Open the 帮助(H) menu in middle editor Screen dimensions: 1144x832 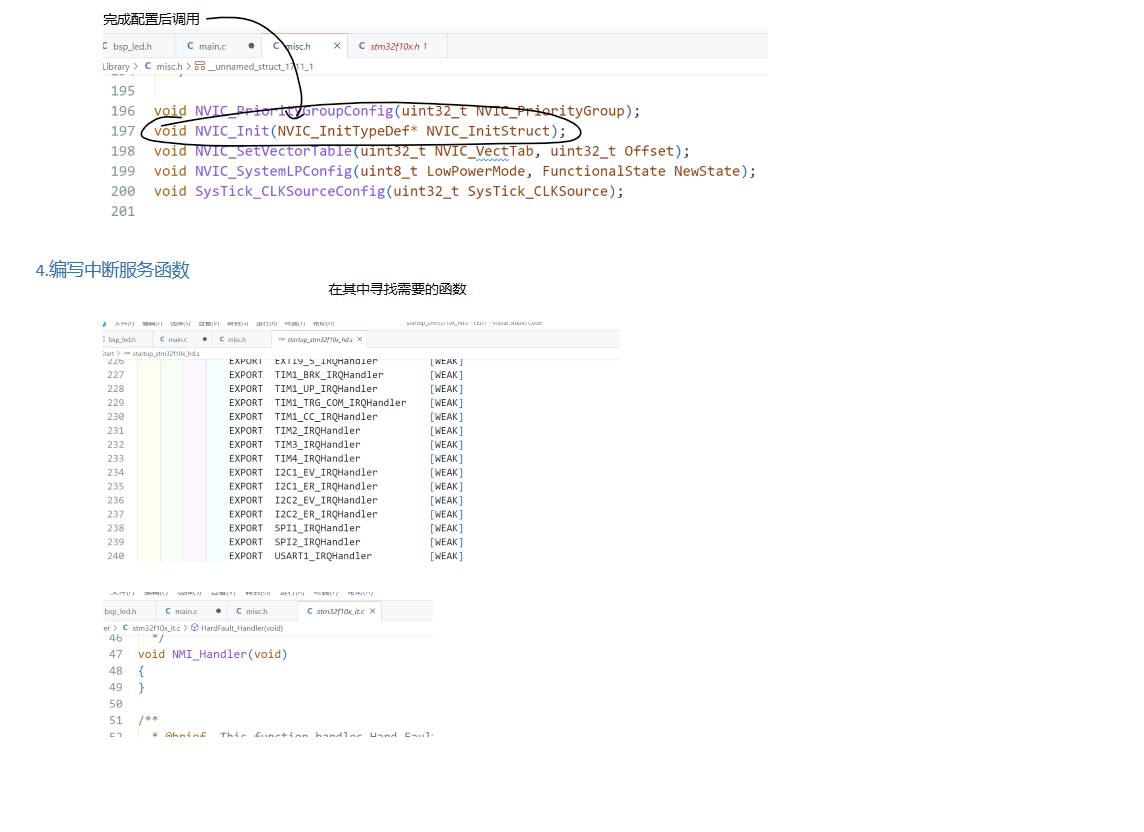324,323
